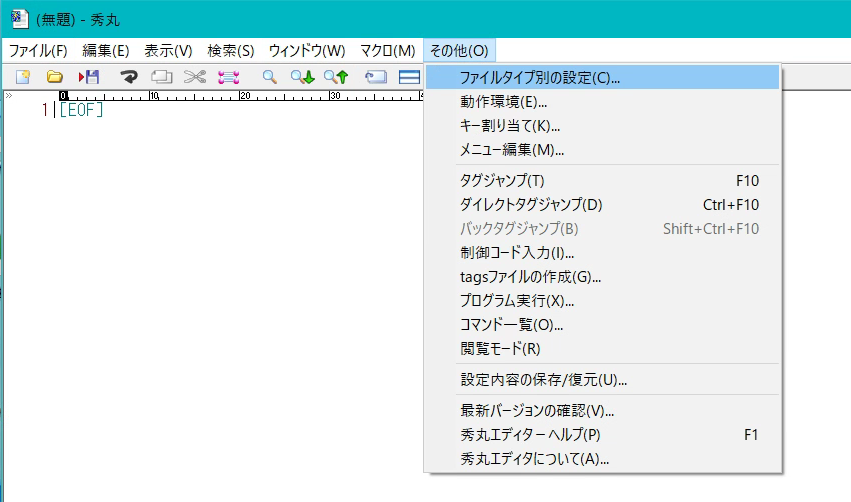The image size is (851, 502).
Task: Open 設定内容の保存/復元(U)...
Action: pyautogui.click(x=602, y=379)
